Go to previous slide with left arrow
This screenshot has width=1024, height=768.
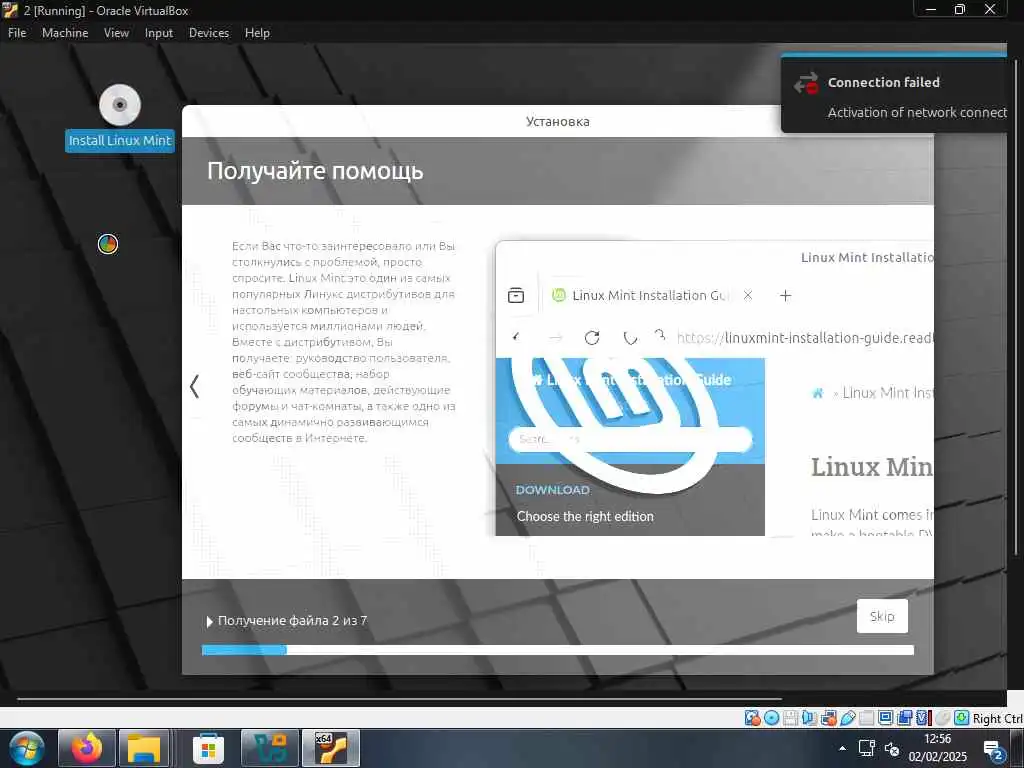(x=194, y=386)
